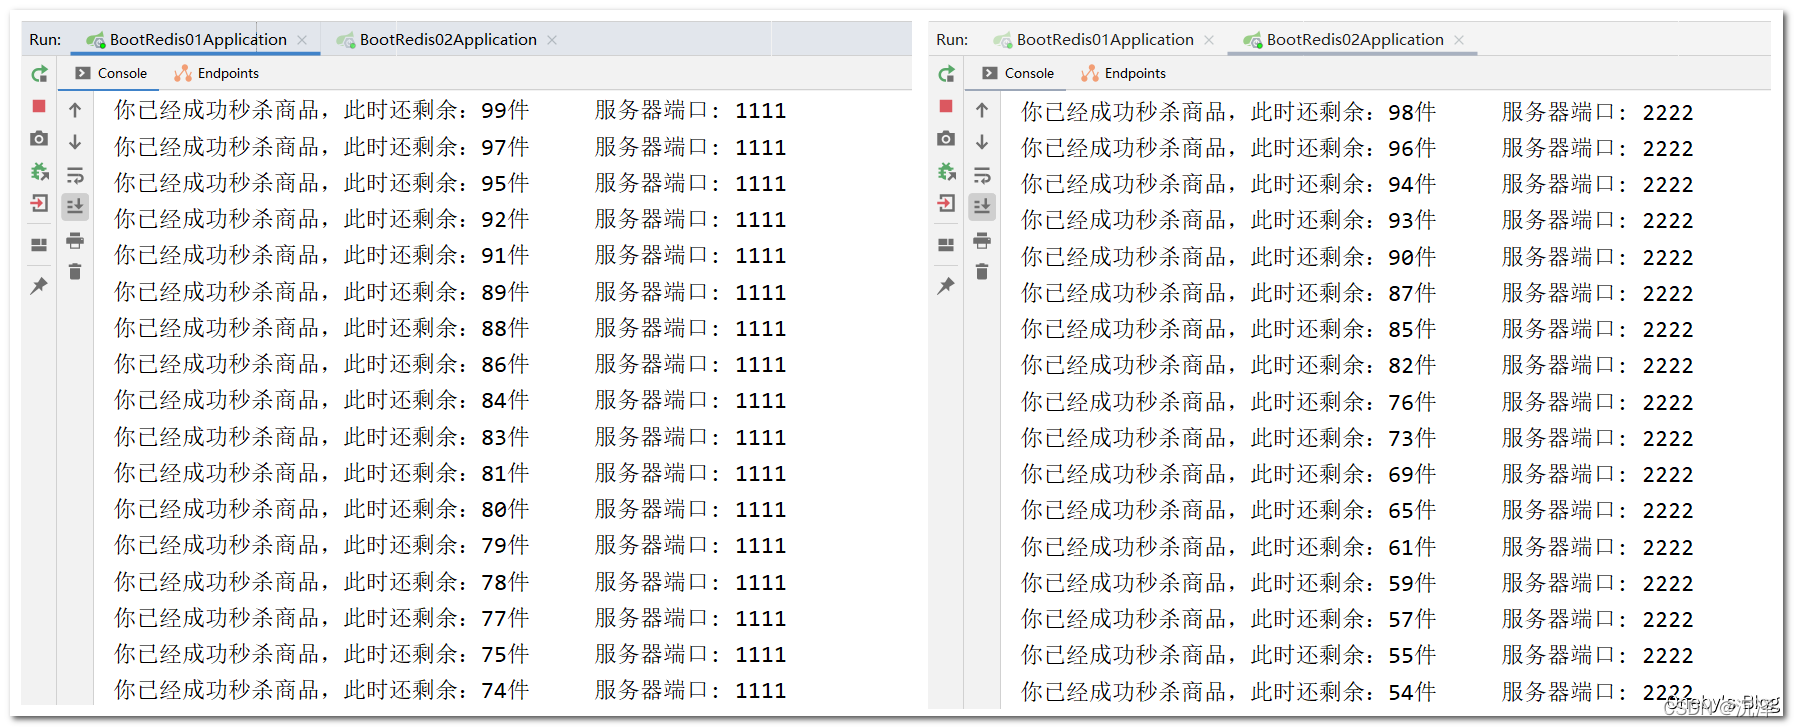The width and height of the screenshot is (1794, 727).
Task: Close BootRedis01Application tab in port 2222 panel
Action: click(1209, 40)
